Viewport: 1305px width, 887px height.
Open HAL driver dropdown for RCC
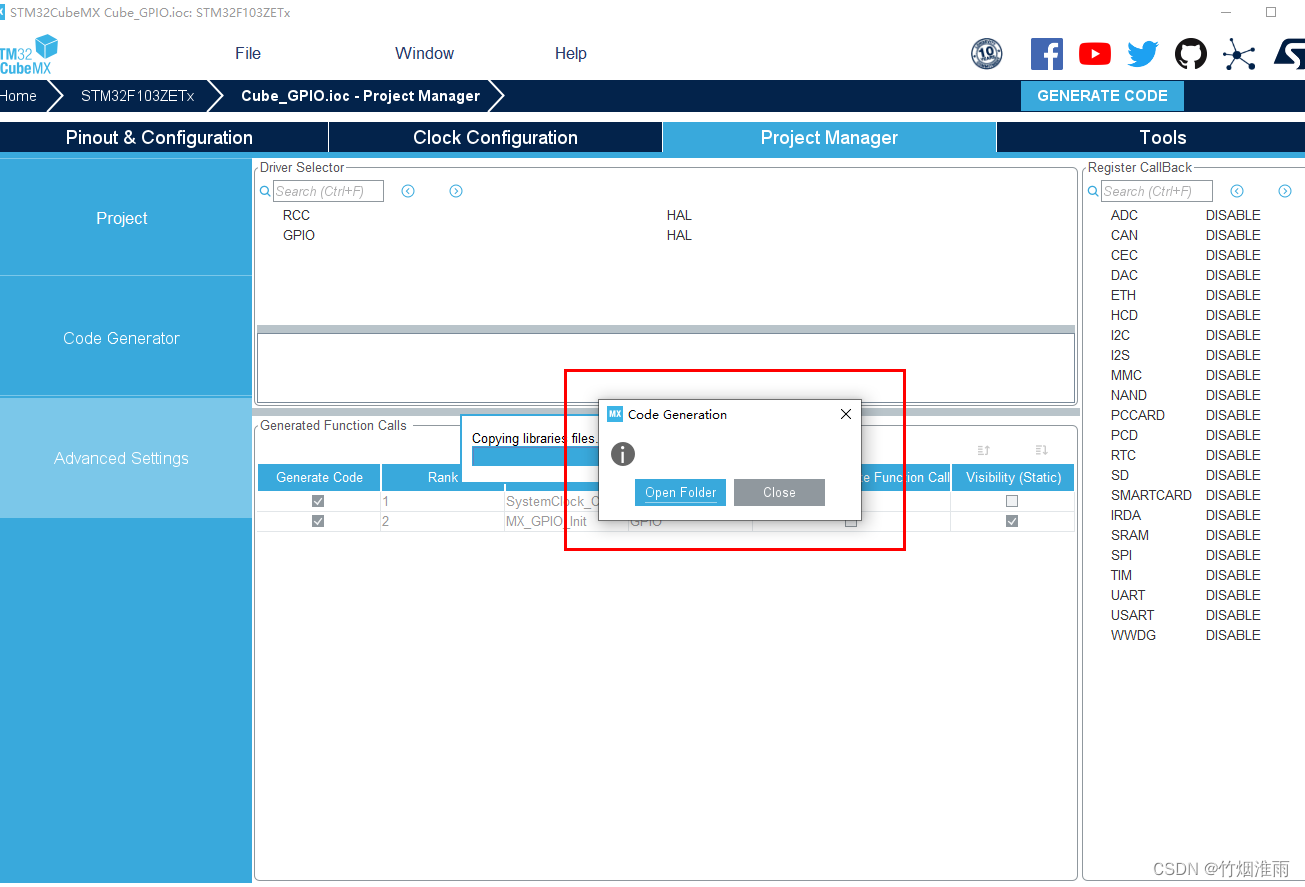point(679,215)
